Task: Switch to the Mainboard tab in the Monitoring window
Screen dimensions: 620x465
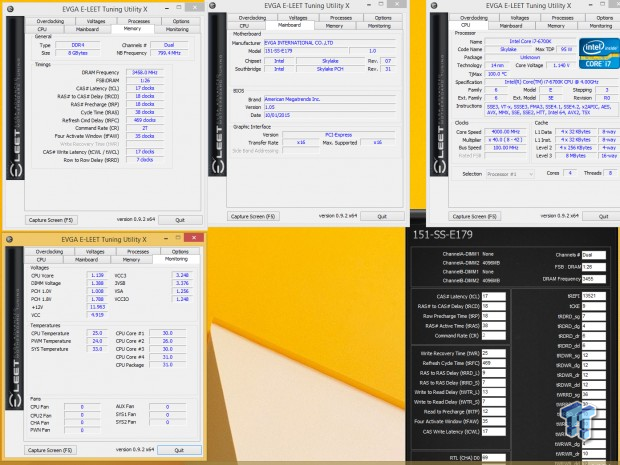Action: coord(86,259)
